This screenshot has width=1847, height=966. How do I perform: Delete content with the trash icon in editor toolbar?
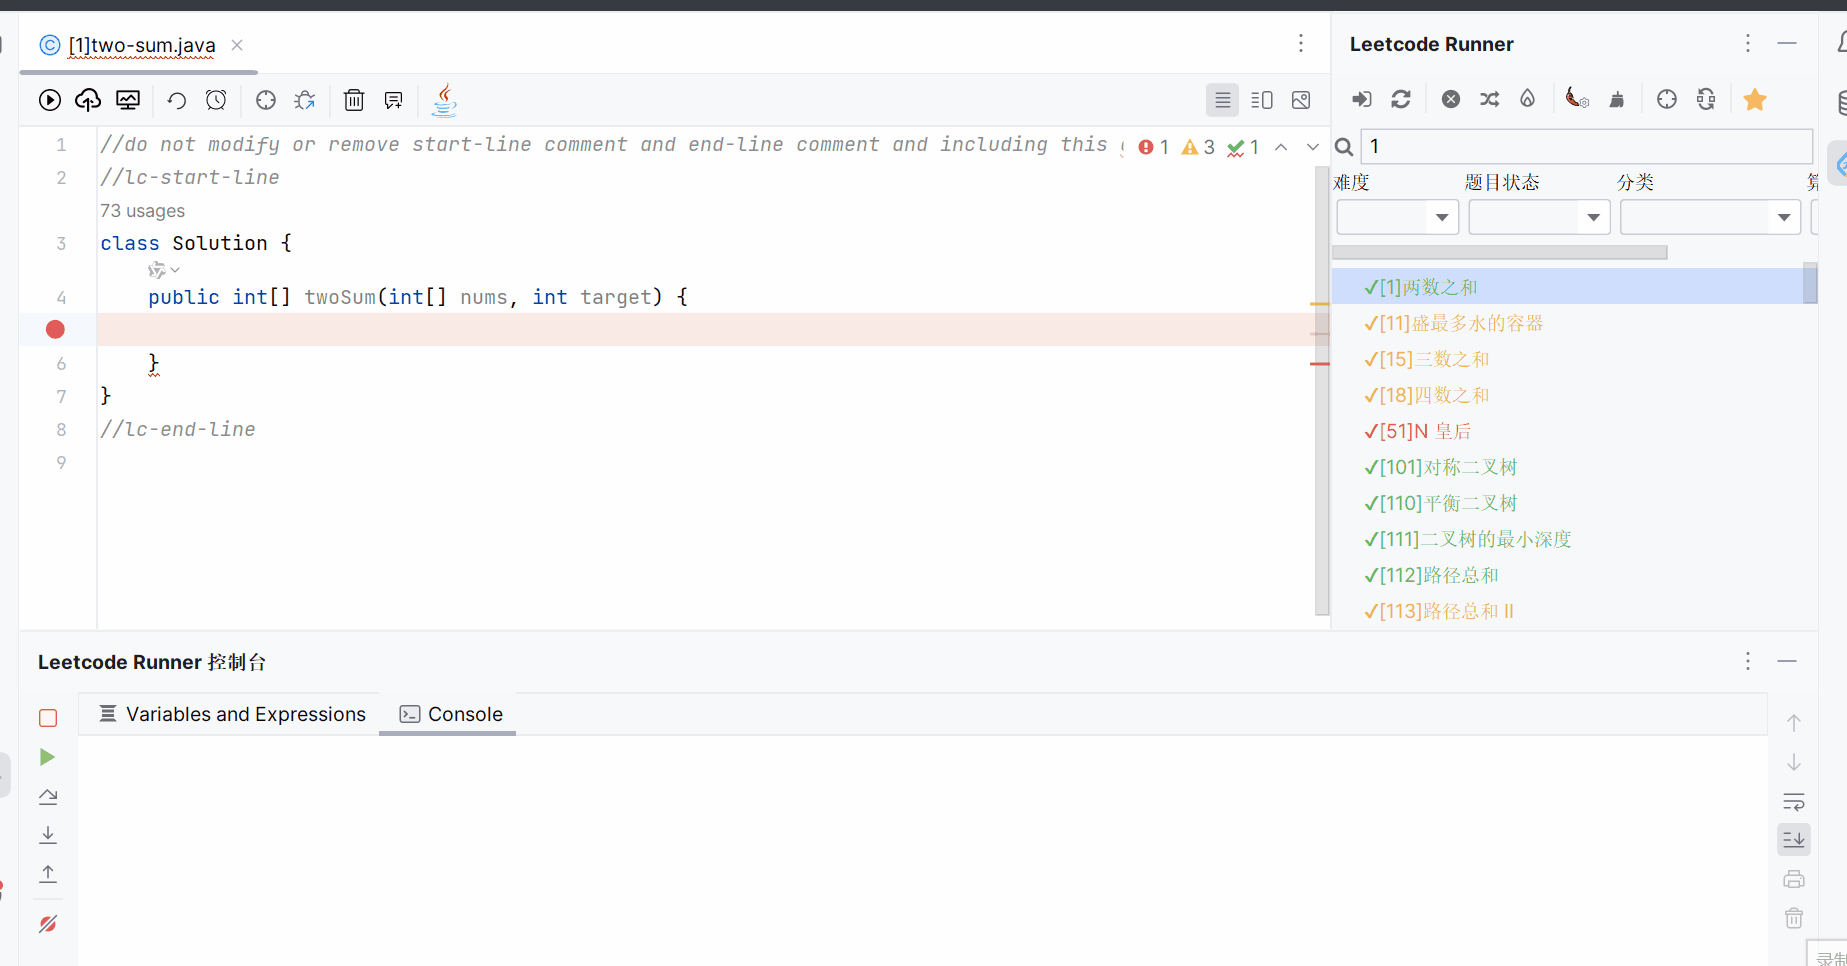[x=354, y=100]
